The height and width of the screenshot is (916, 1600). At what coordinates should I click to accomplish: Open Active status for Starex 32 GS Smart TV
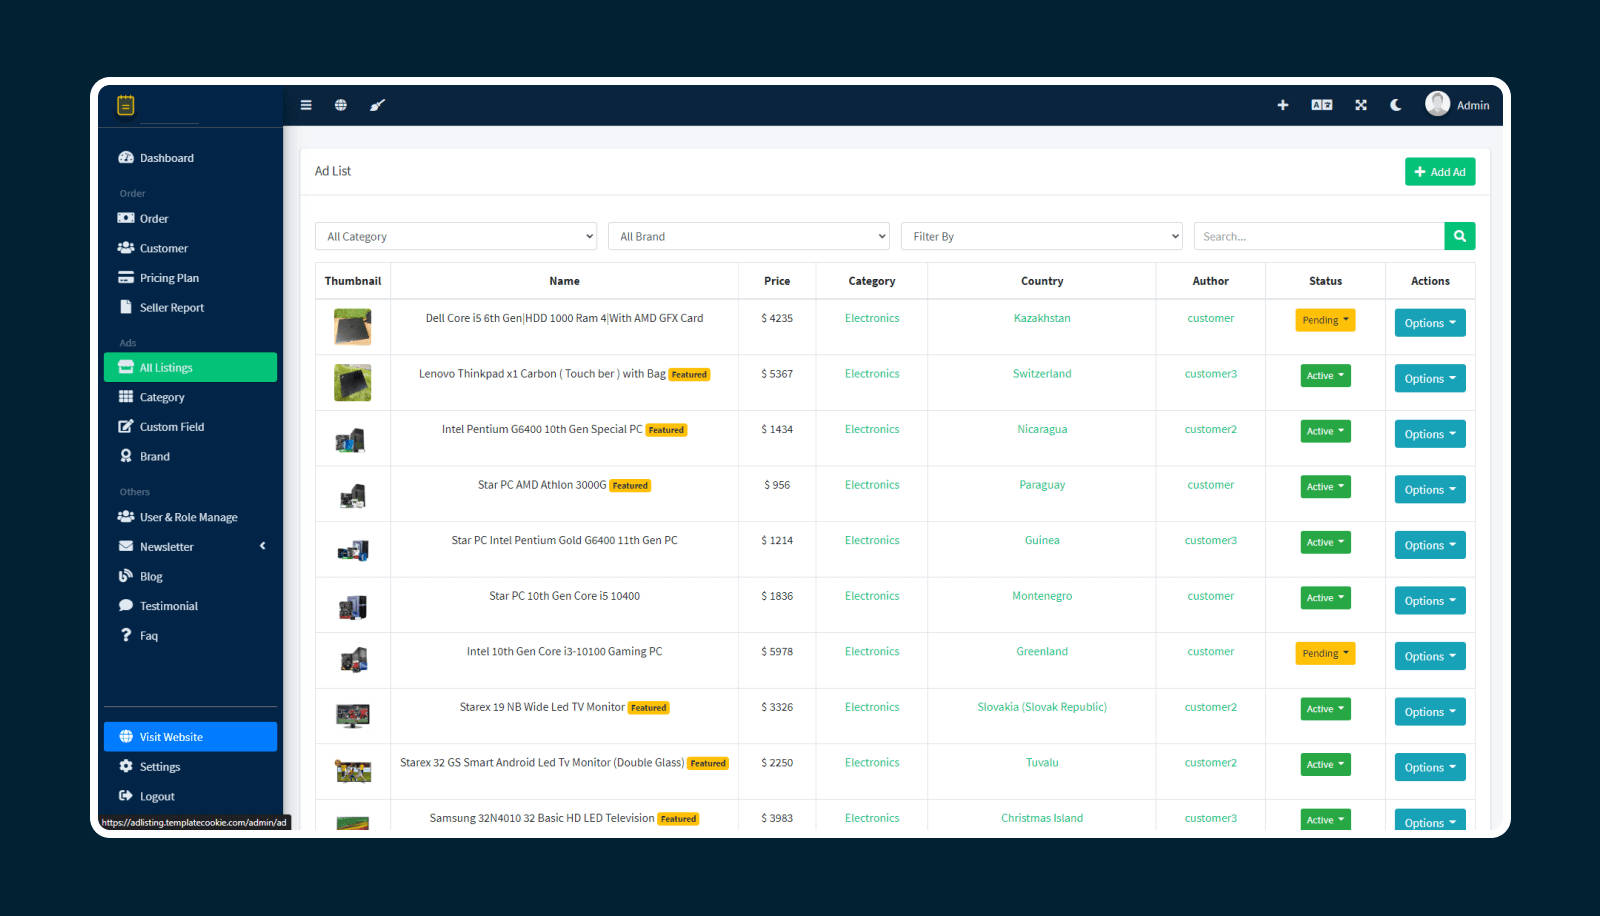click(x=1325, y=764)
